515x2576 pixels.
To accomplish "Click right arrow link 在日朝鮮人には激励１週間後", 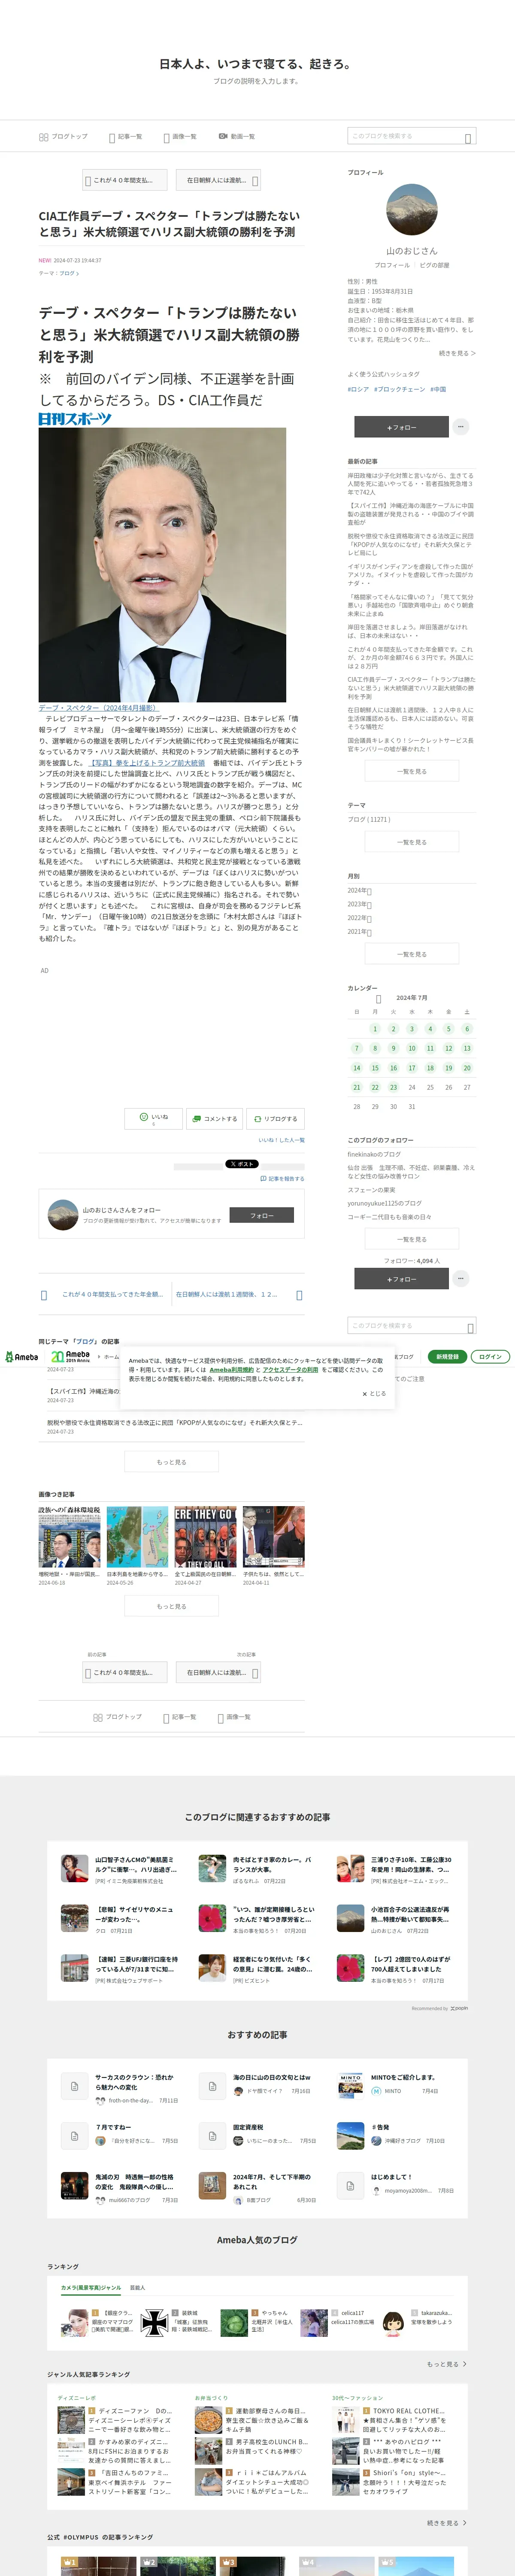I will pyautogui.click(x=238, y=1294).
